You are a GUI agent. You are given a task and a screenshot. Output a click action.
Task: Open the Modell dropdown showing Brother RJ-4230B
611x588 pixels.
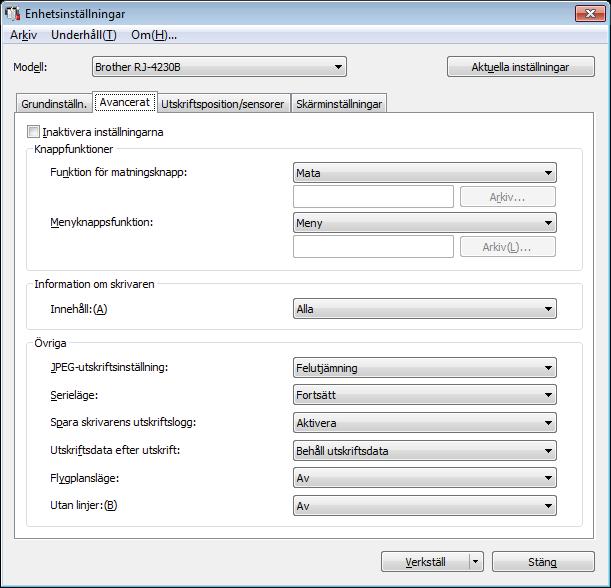click(x=219, y=67)
